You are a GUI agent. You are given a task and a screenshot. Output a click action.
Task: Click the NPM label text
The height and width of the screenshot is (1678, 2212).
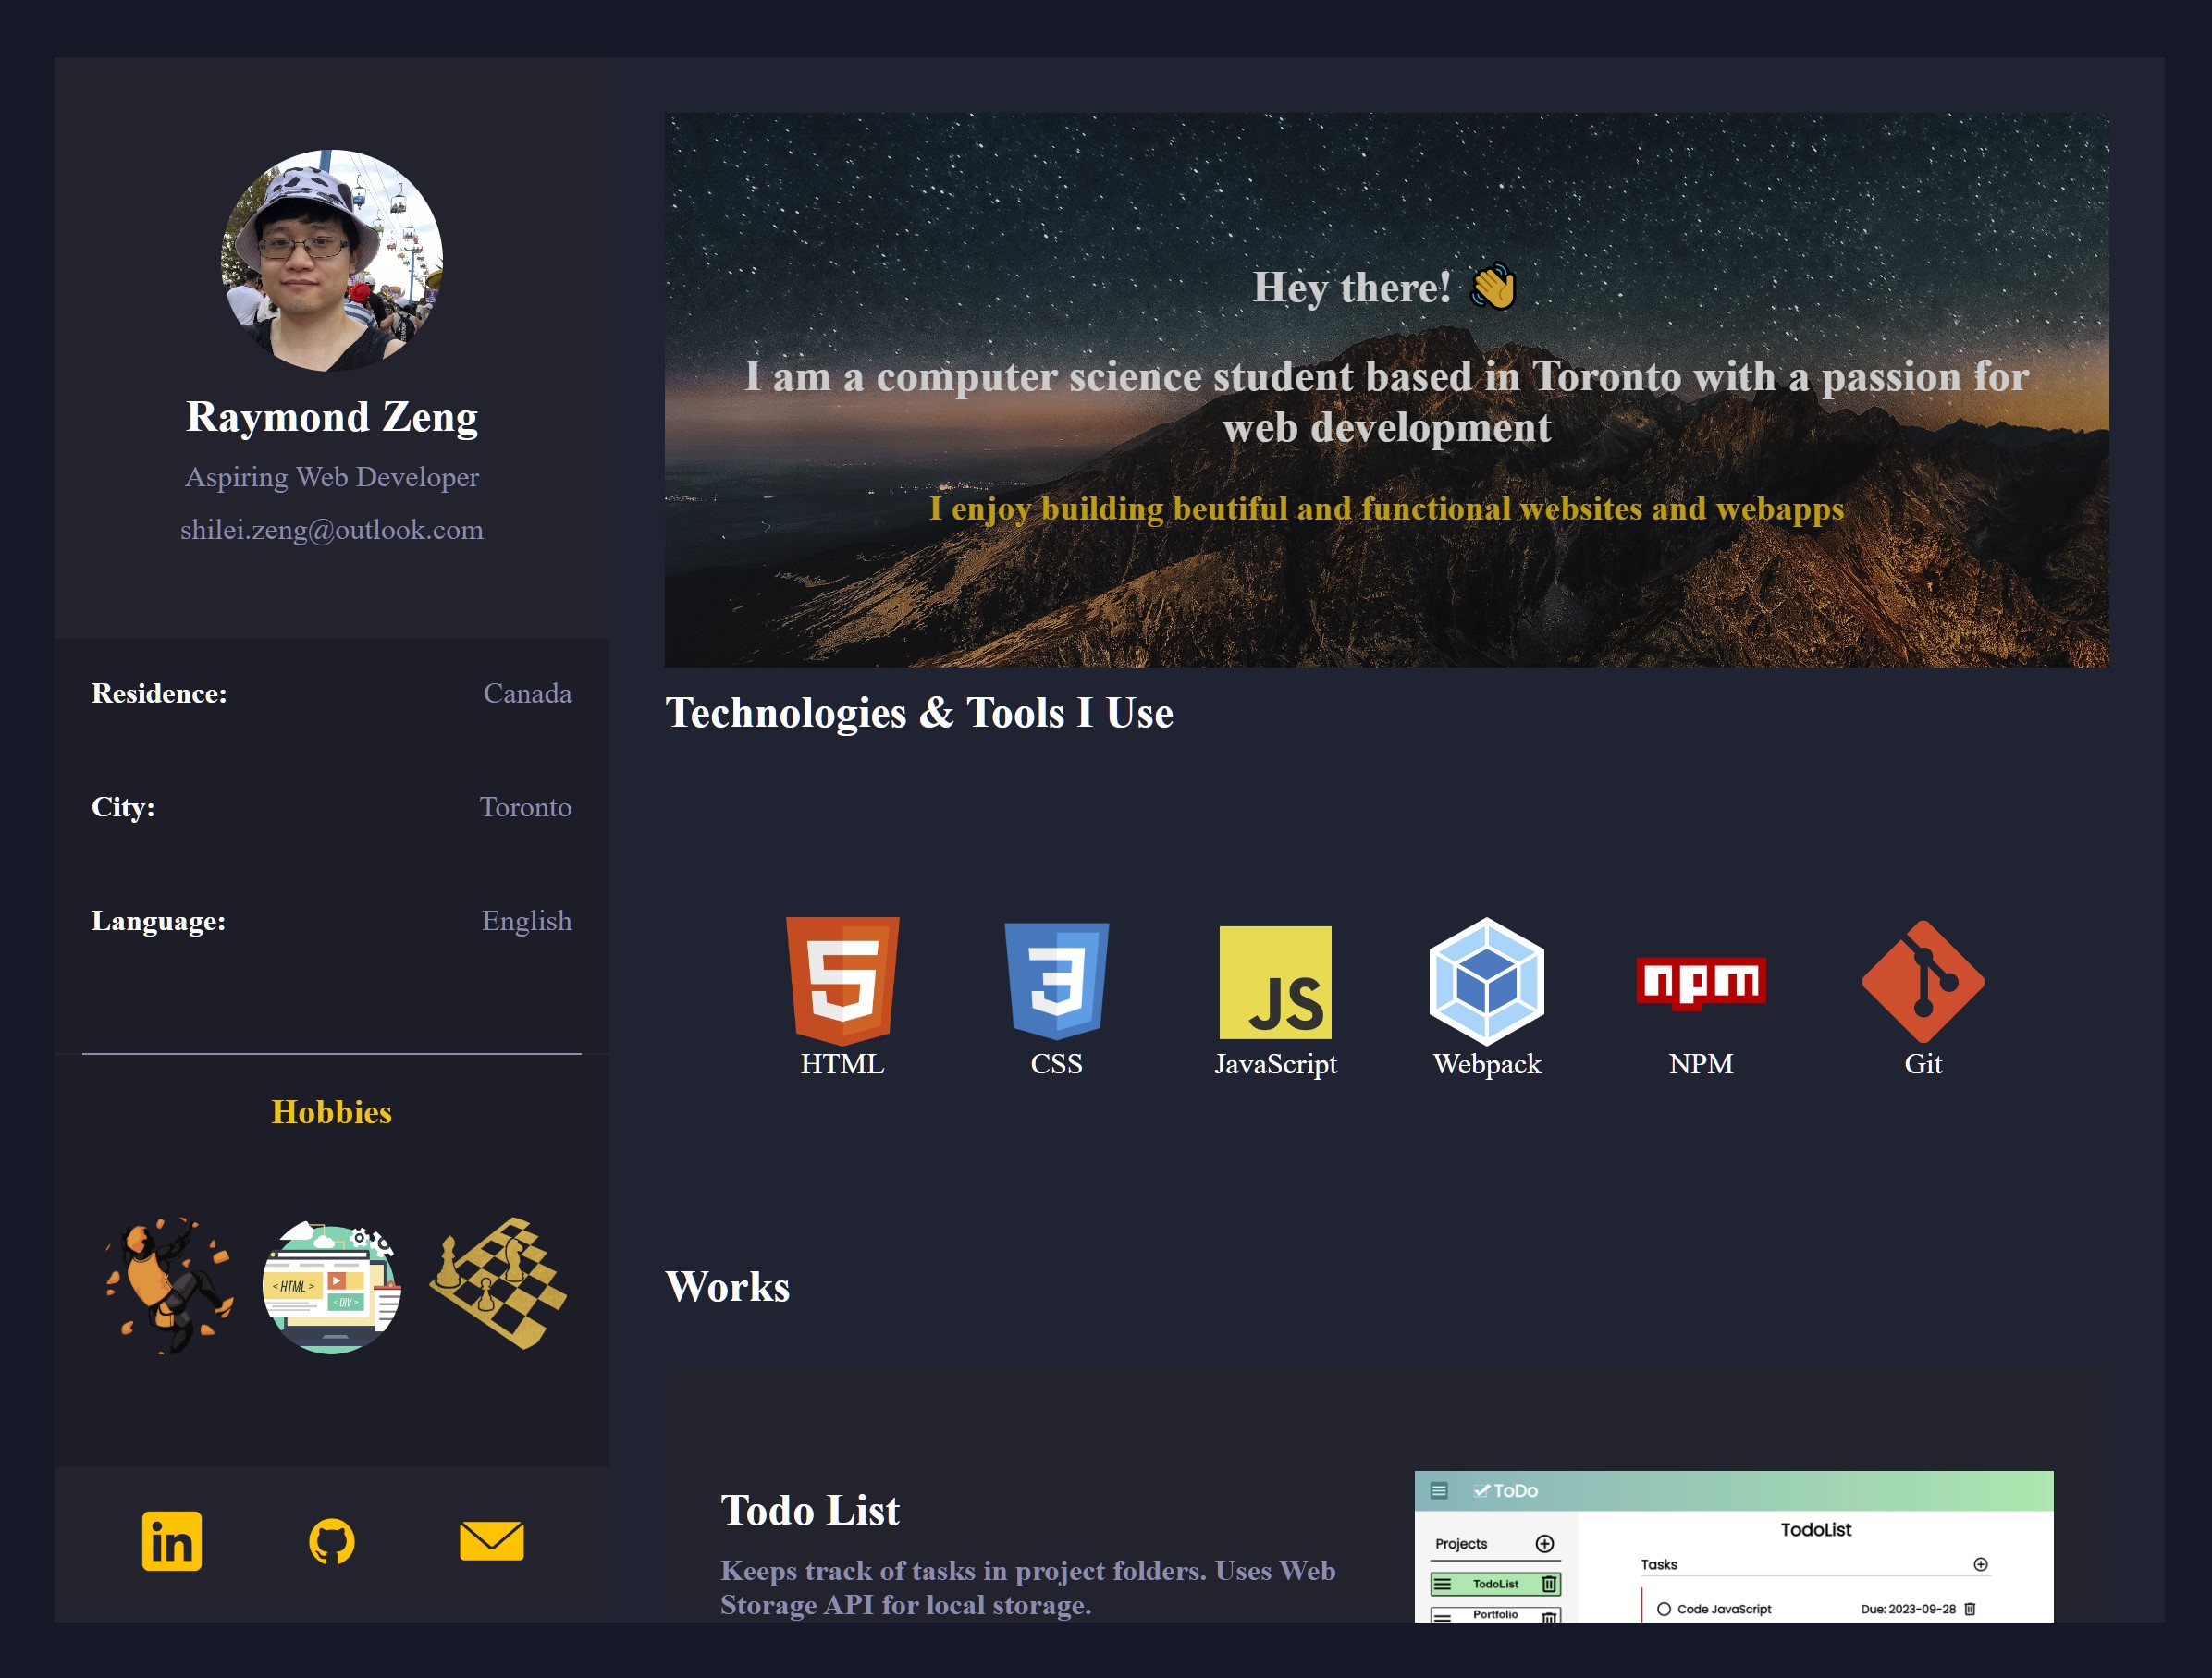(x=1701, y=1064)
